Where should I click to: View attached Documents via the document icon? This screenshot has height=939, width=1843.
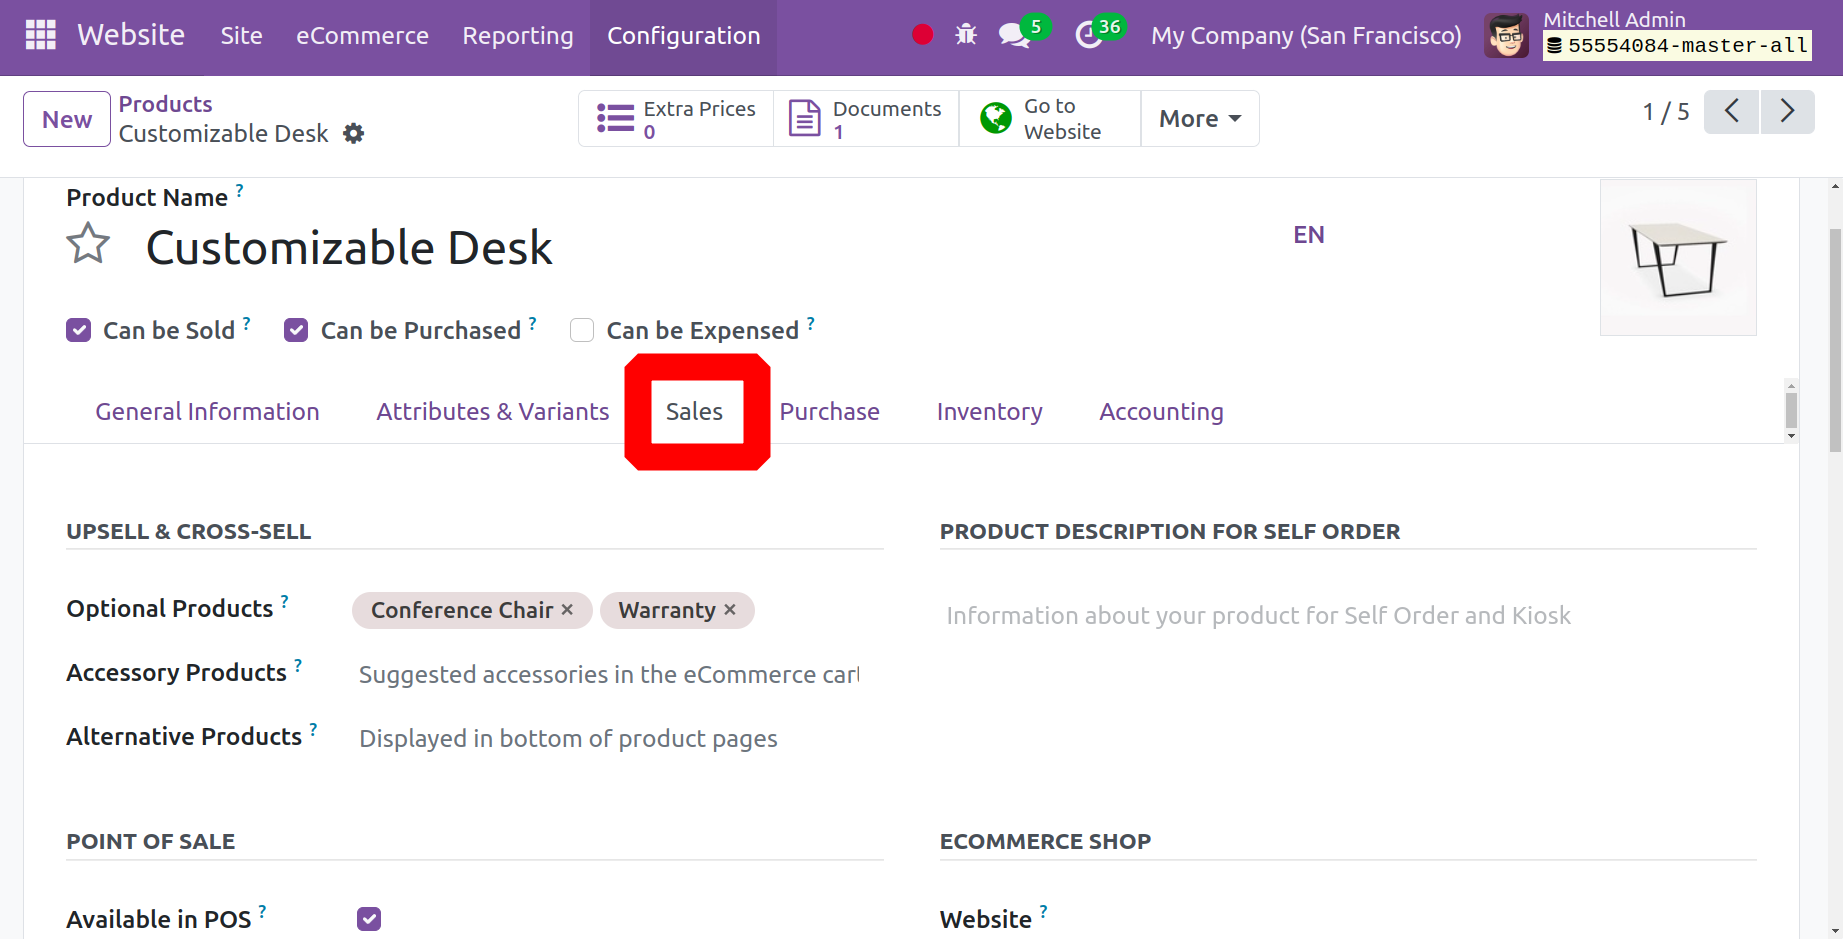804,117
